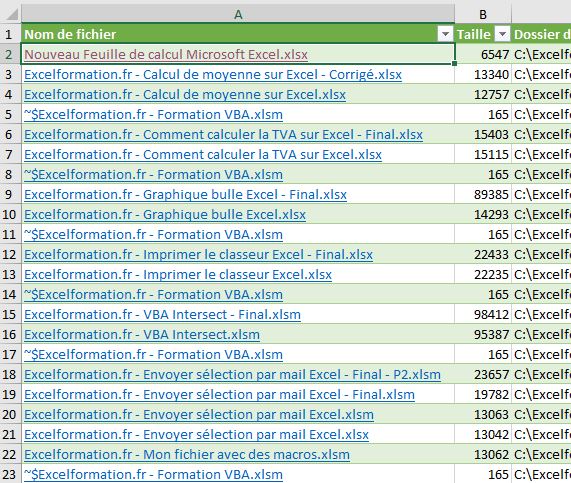Select size cell 13340
The image size is (571, 483).
click(x=483, y=75)
